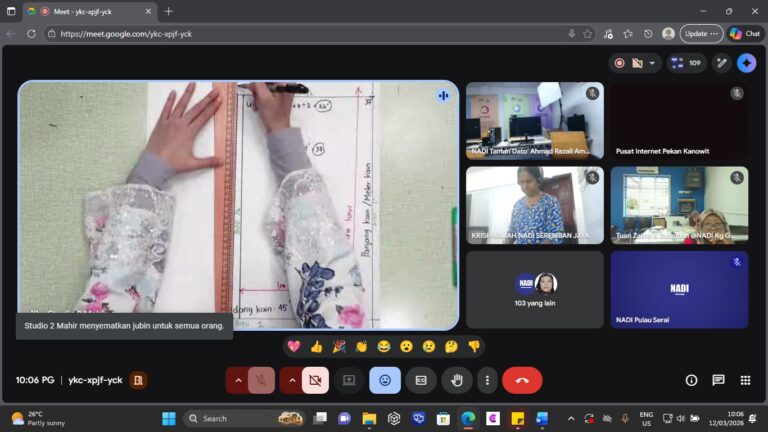The image size is (768, 432).
Task: Send the heart emoji reaction
Action: point(294,346)
